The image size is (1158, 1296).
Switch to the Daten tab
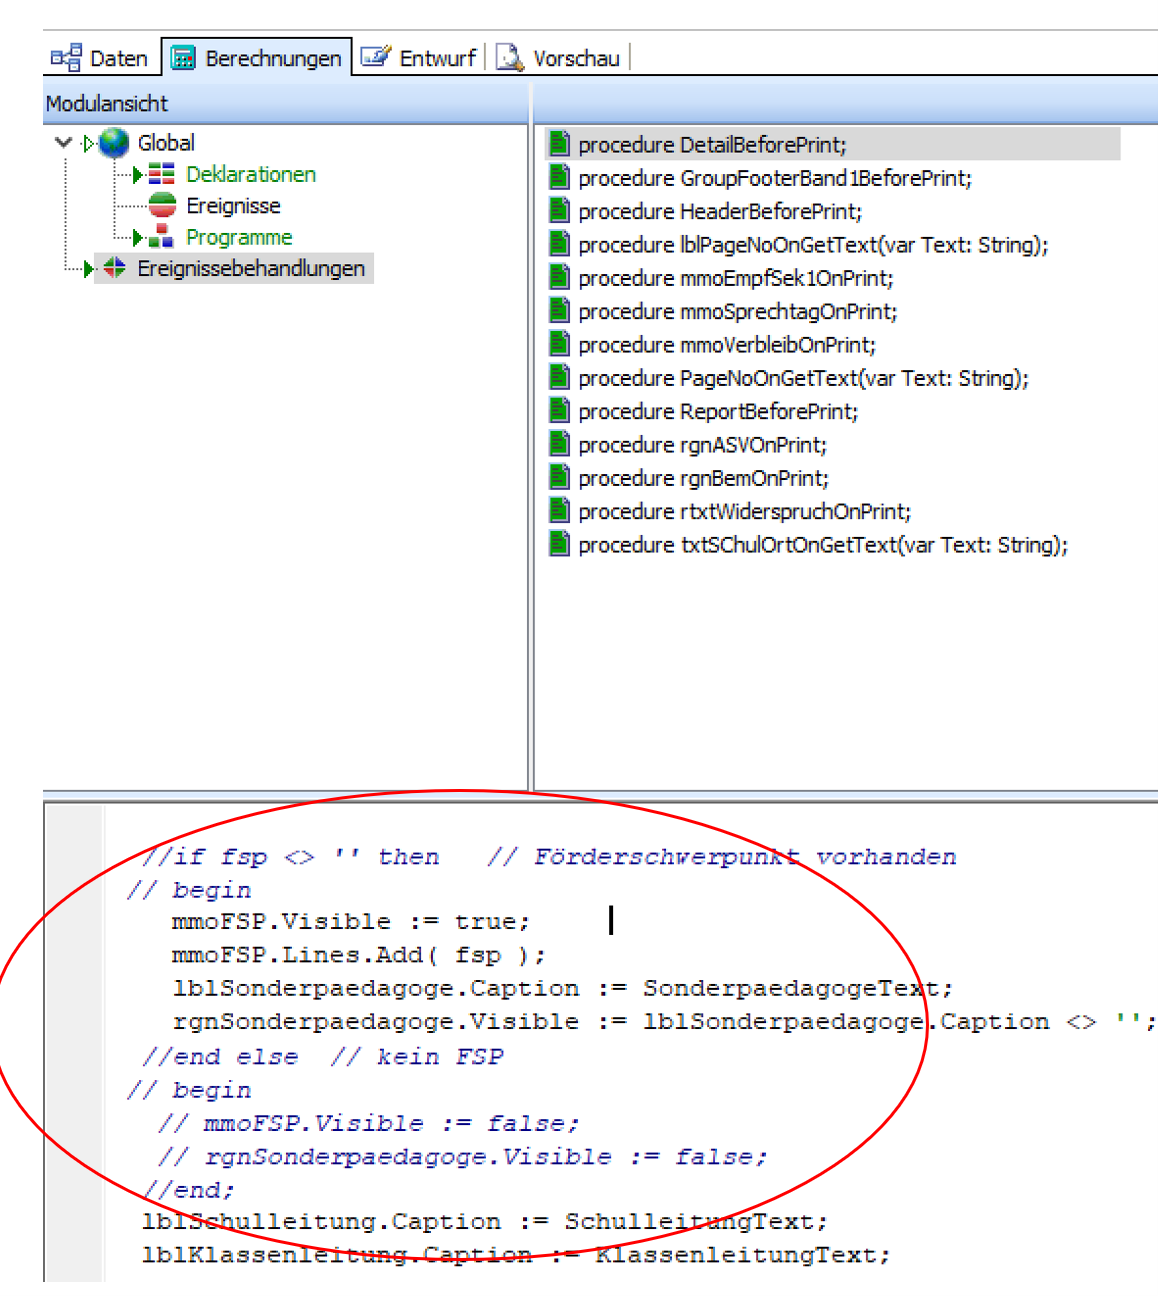(100, 58)
